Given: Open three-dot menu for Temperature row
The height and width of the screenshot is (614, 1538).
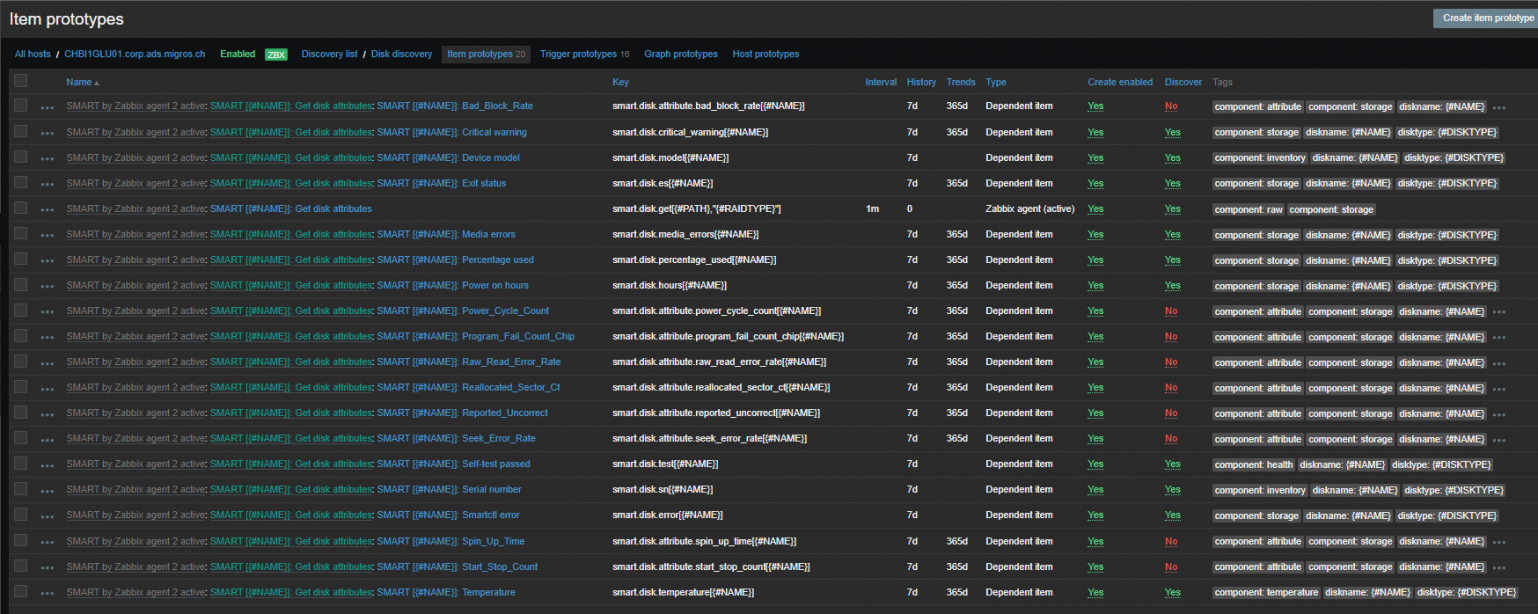Looking at the screenshot, I should (x=47, y=593).
